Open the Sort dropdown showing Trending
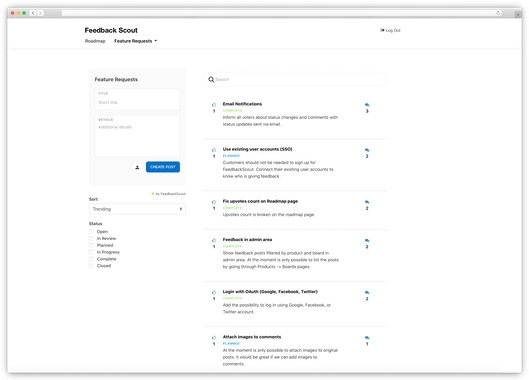The width and height of the screenshot is (529, 380). coord(137,209)
